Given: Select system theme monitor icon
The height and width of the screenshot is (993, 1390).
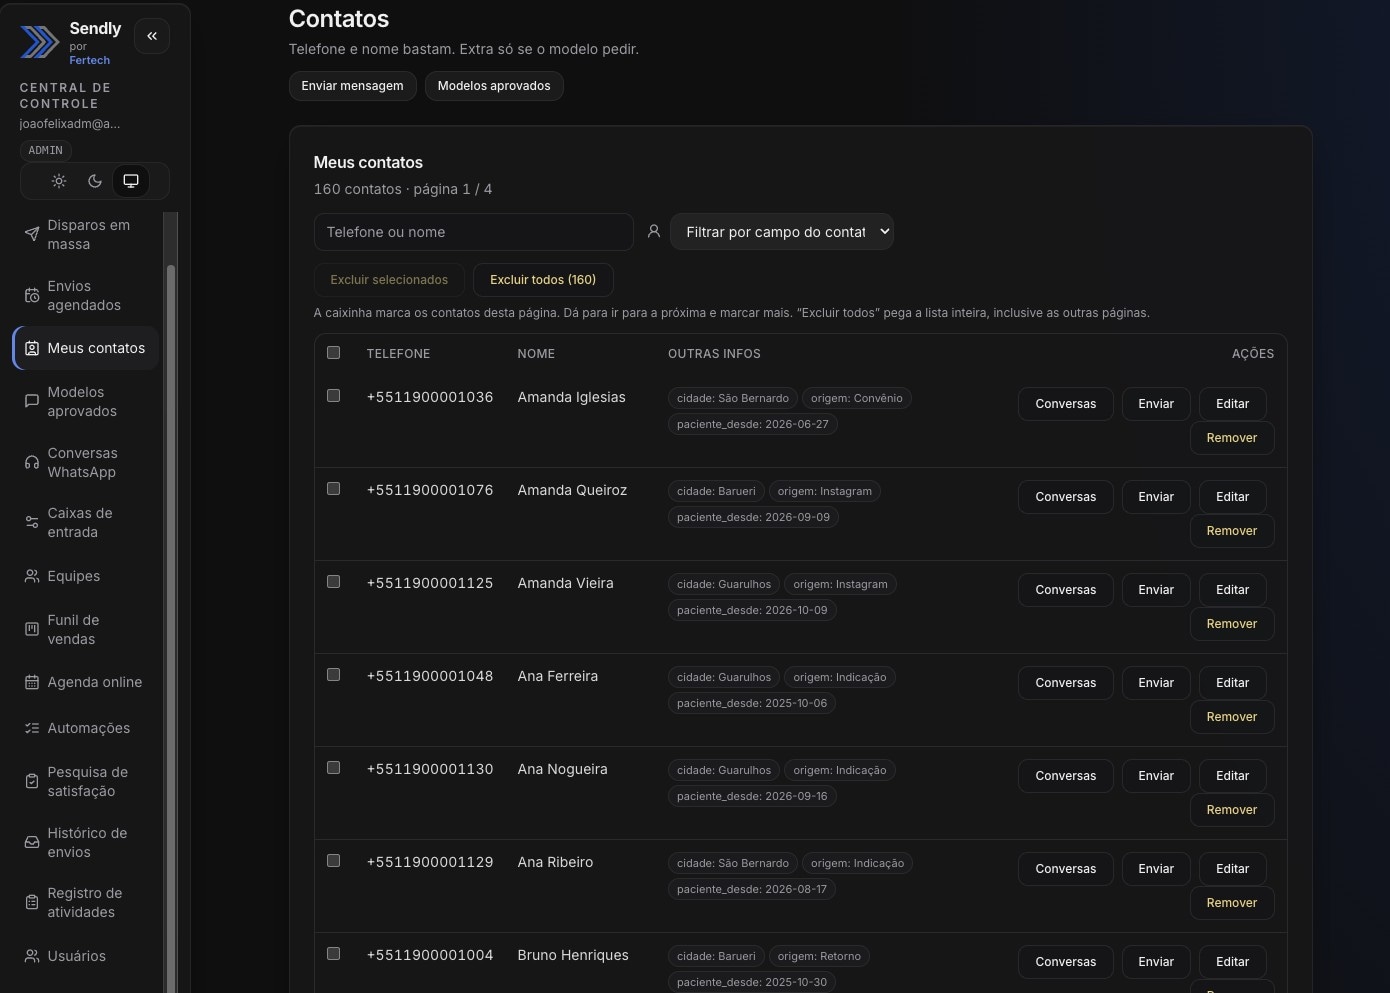Looking at the screenshot, I should 131,181.
